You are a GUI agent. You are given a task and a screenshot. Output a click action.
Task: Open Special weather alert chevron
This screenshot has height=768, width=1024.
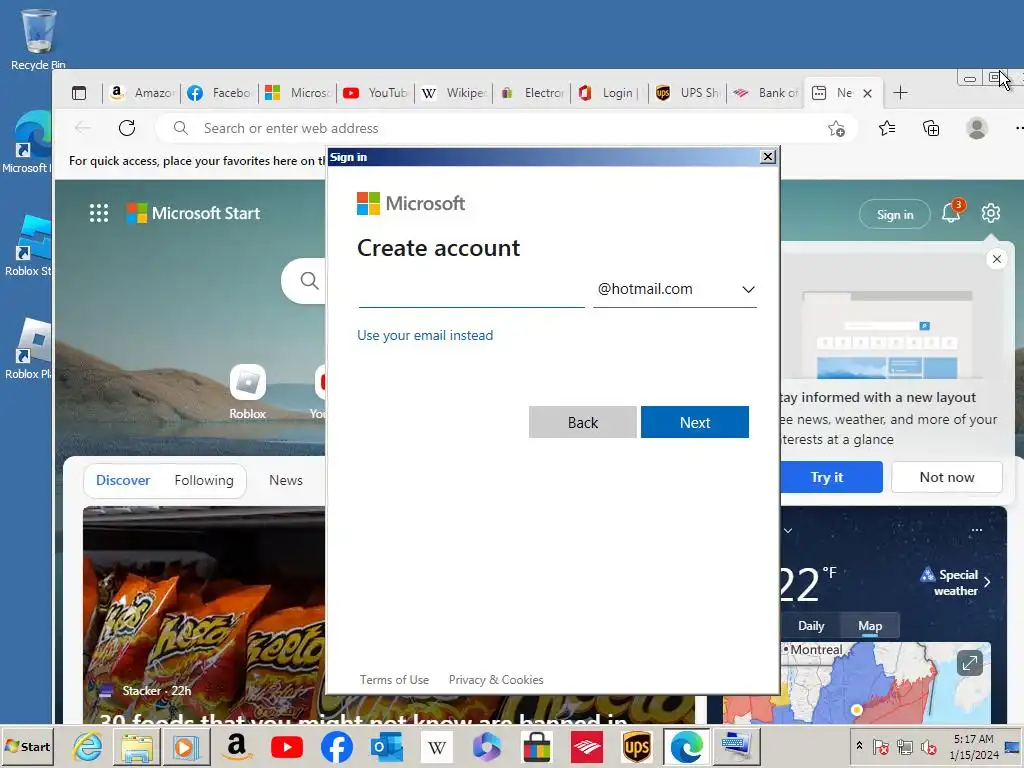coord(987,582)
